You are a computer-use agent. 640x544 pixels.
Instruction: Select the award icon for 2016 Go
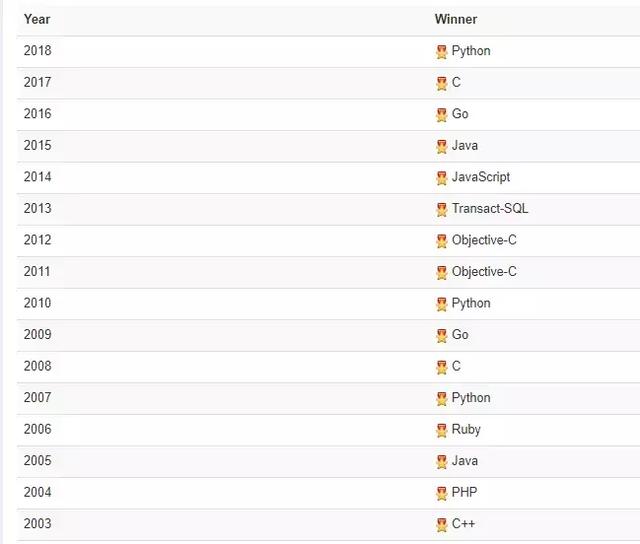coord(442,115)
